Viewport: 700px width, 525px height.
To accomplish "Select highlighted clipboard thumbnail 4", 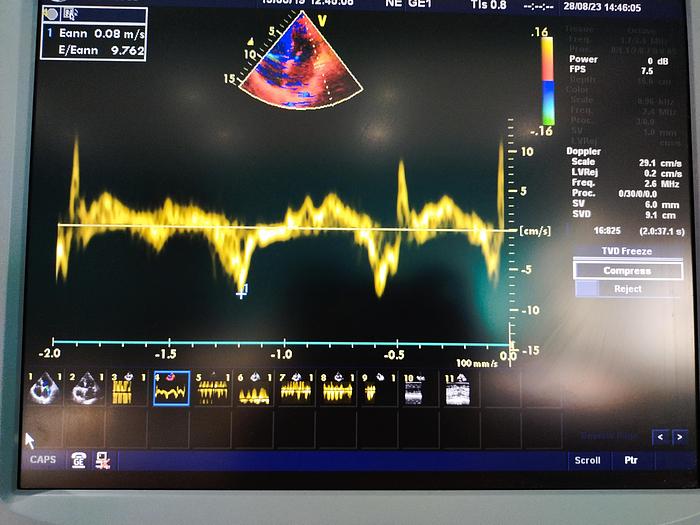I will [x=171, y=388].
